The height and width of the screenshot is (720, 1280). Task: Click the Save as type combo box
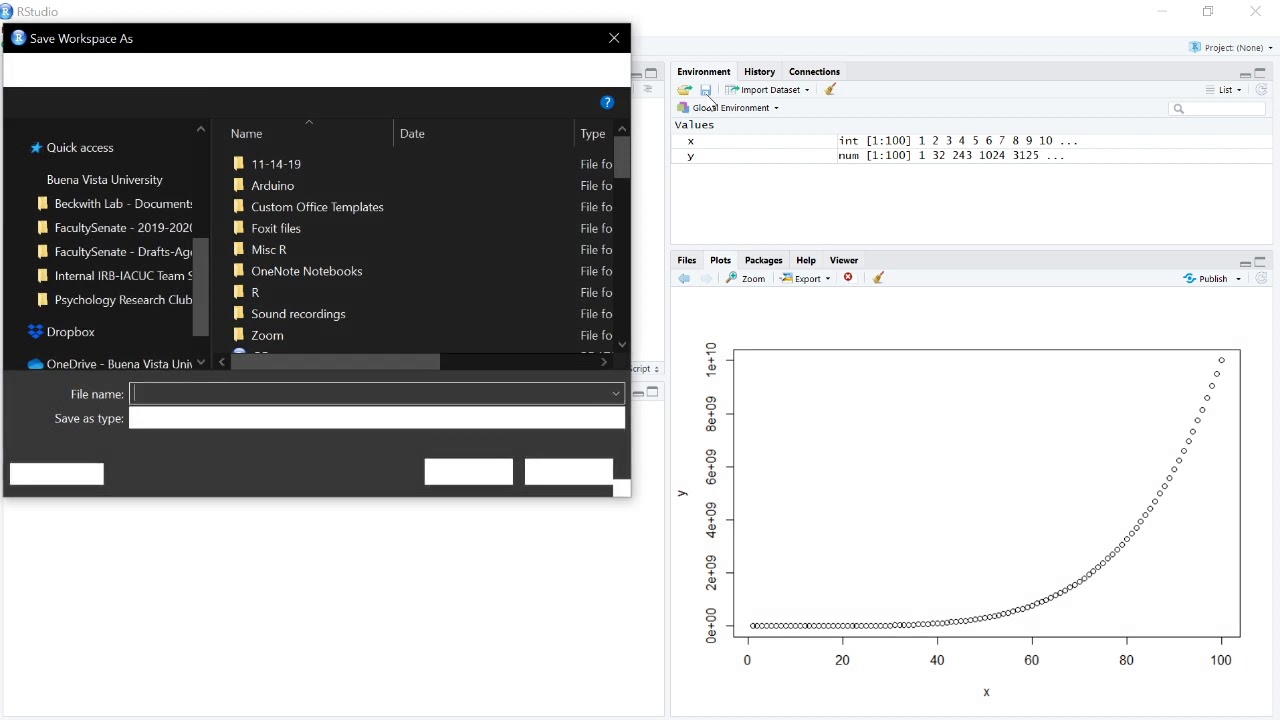(x=377, y=418)
